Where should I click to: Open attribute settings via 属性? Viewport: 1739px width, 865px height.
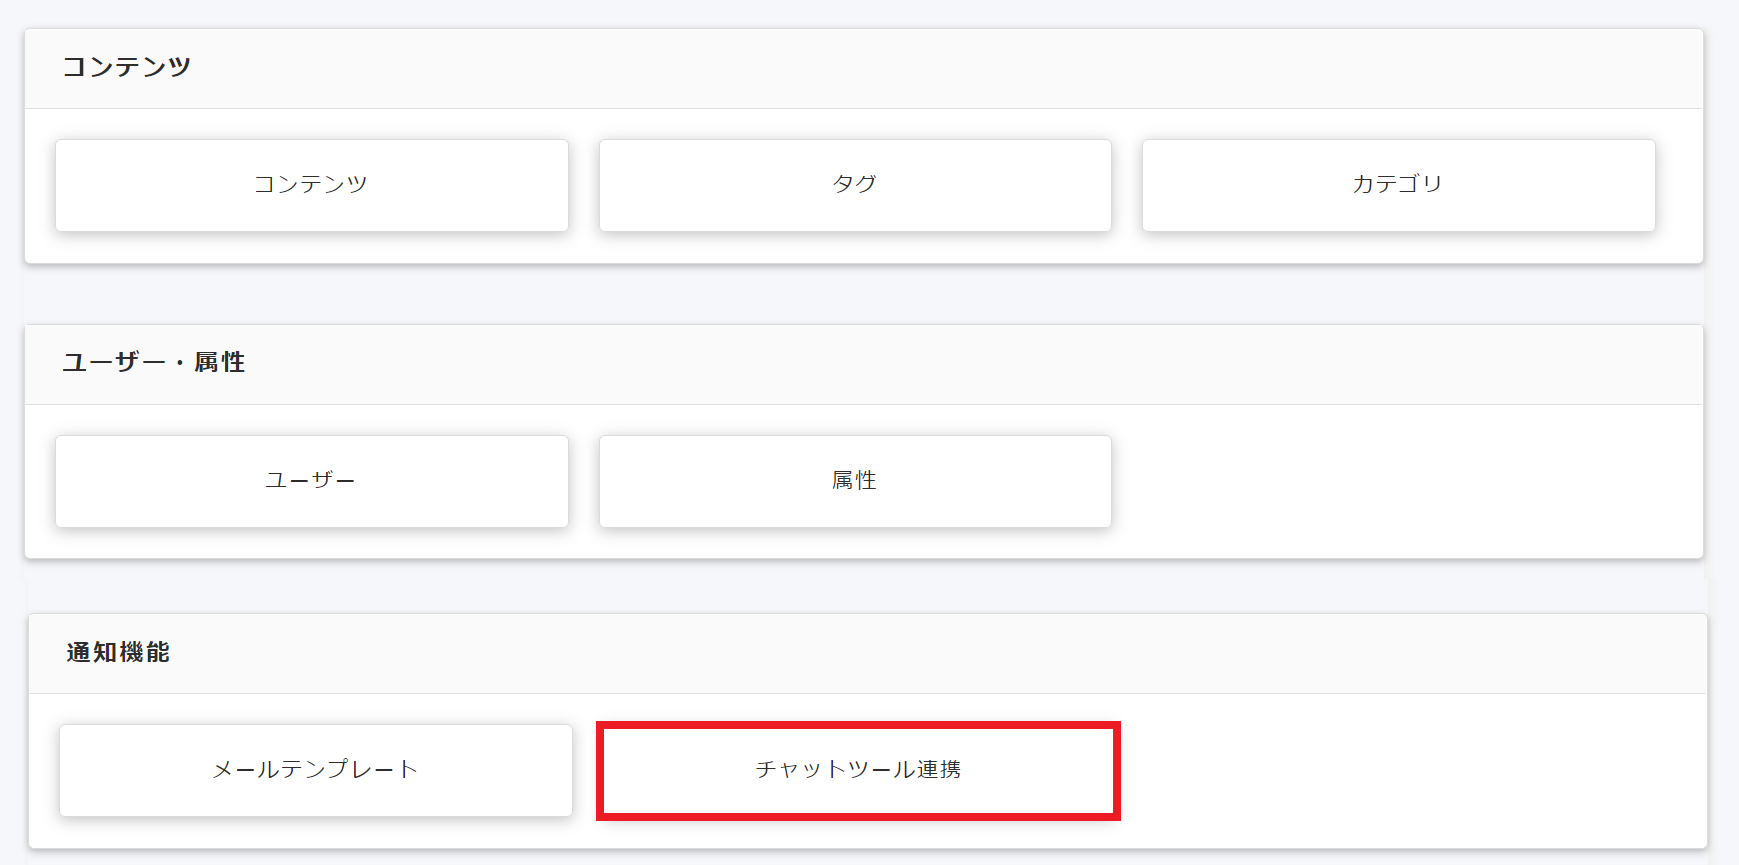855,481
